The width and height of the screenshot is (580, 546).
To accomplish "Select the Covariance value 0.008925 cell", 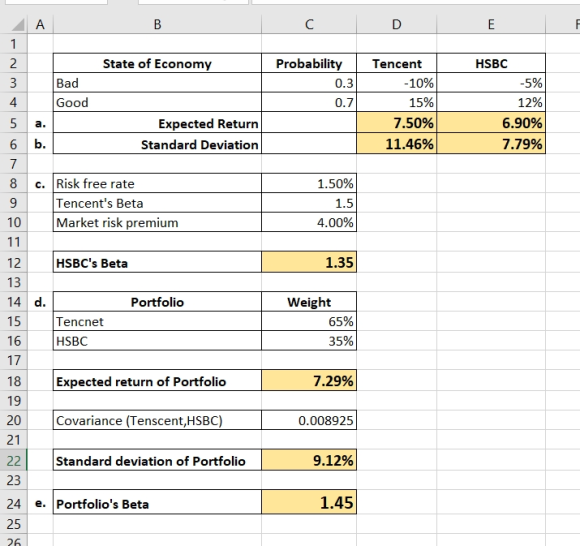I will coord(309,420).
